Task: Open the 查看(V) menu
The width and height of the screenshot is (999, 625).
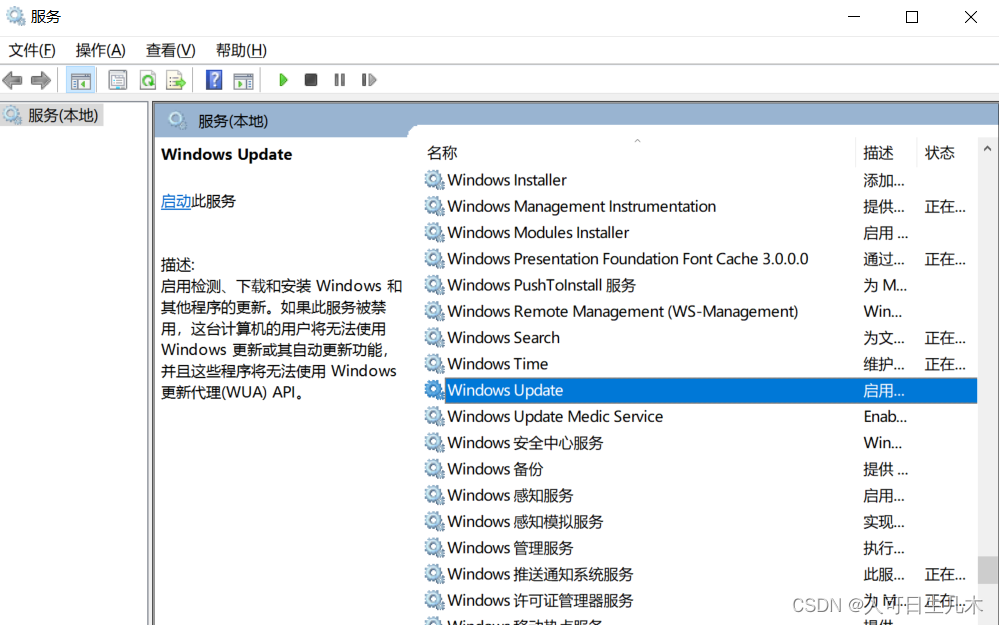Action: coord(170,50)
